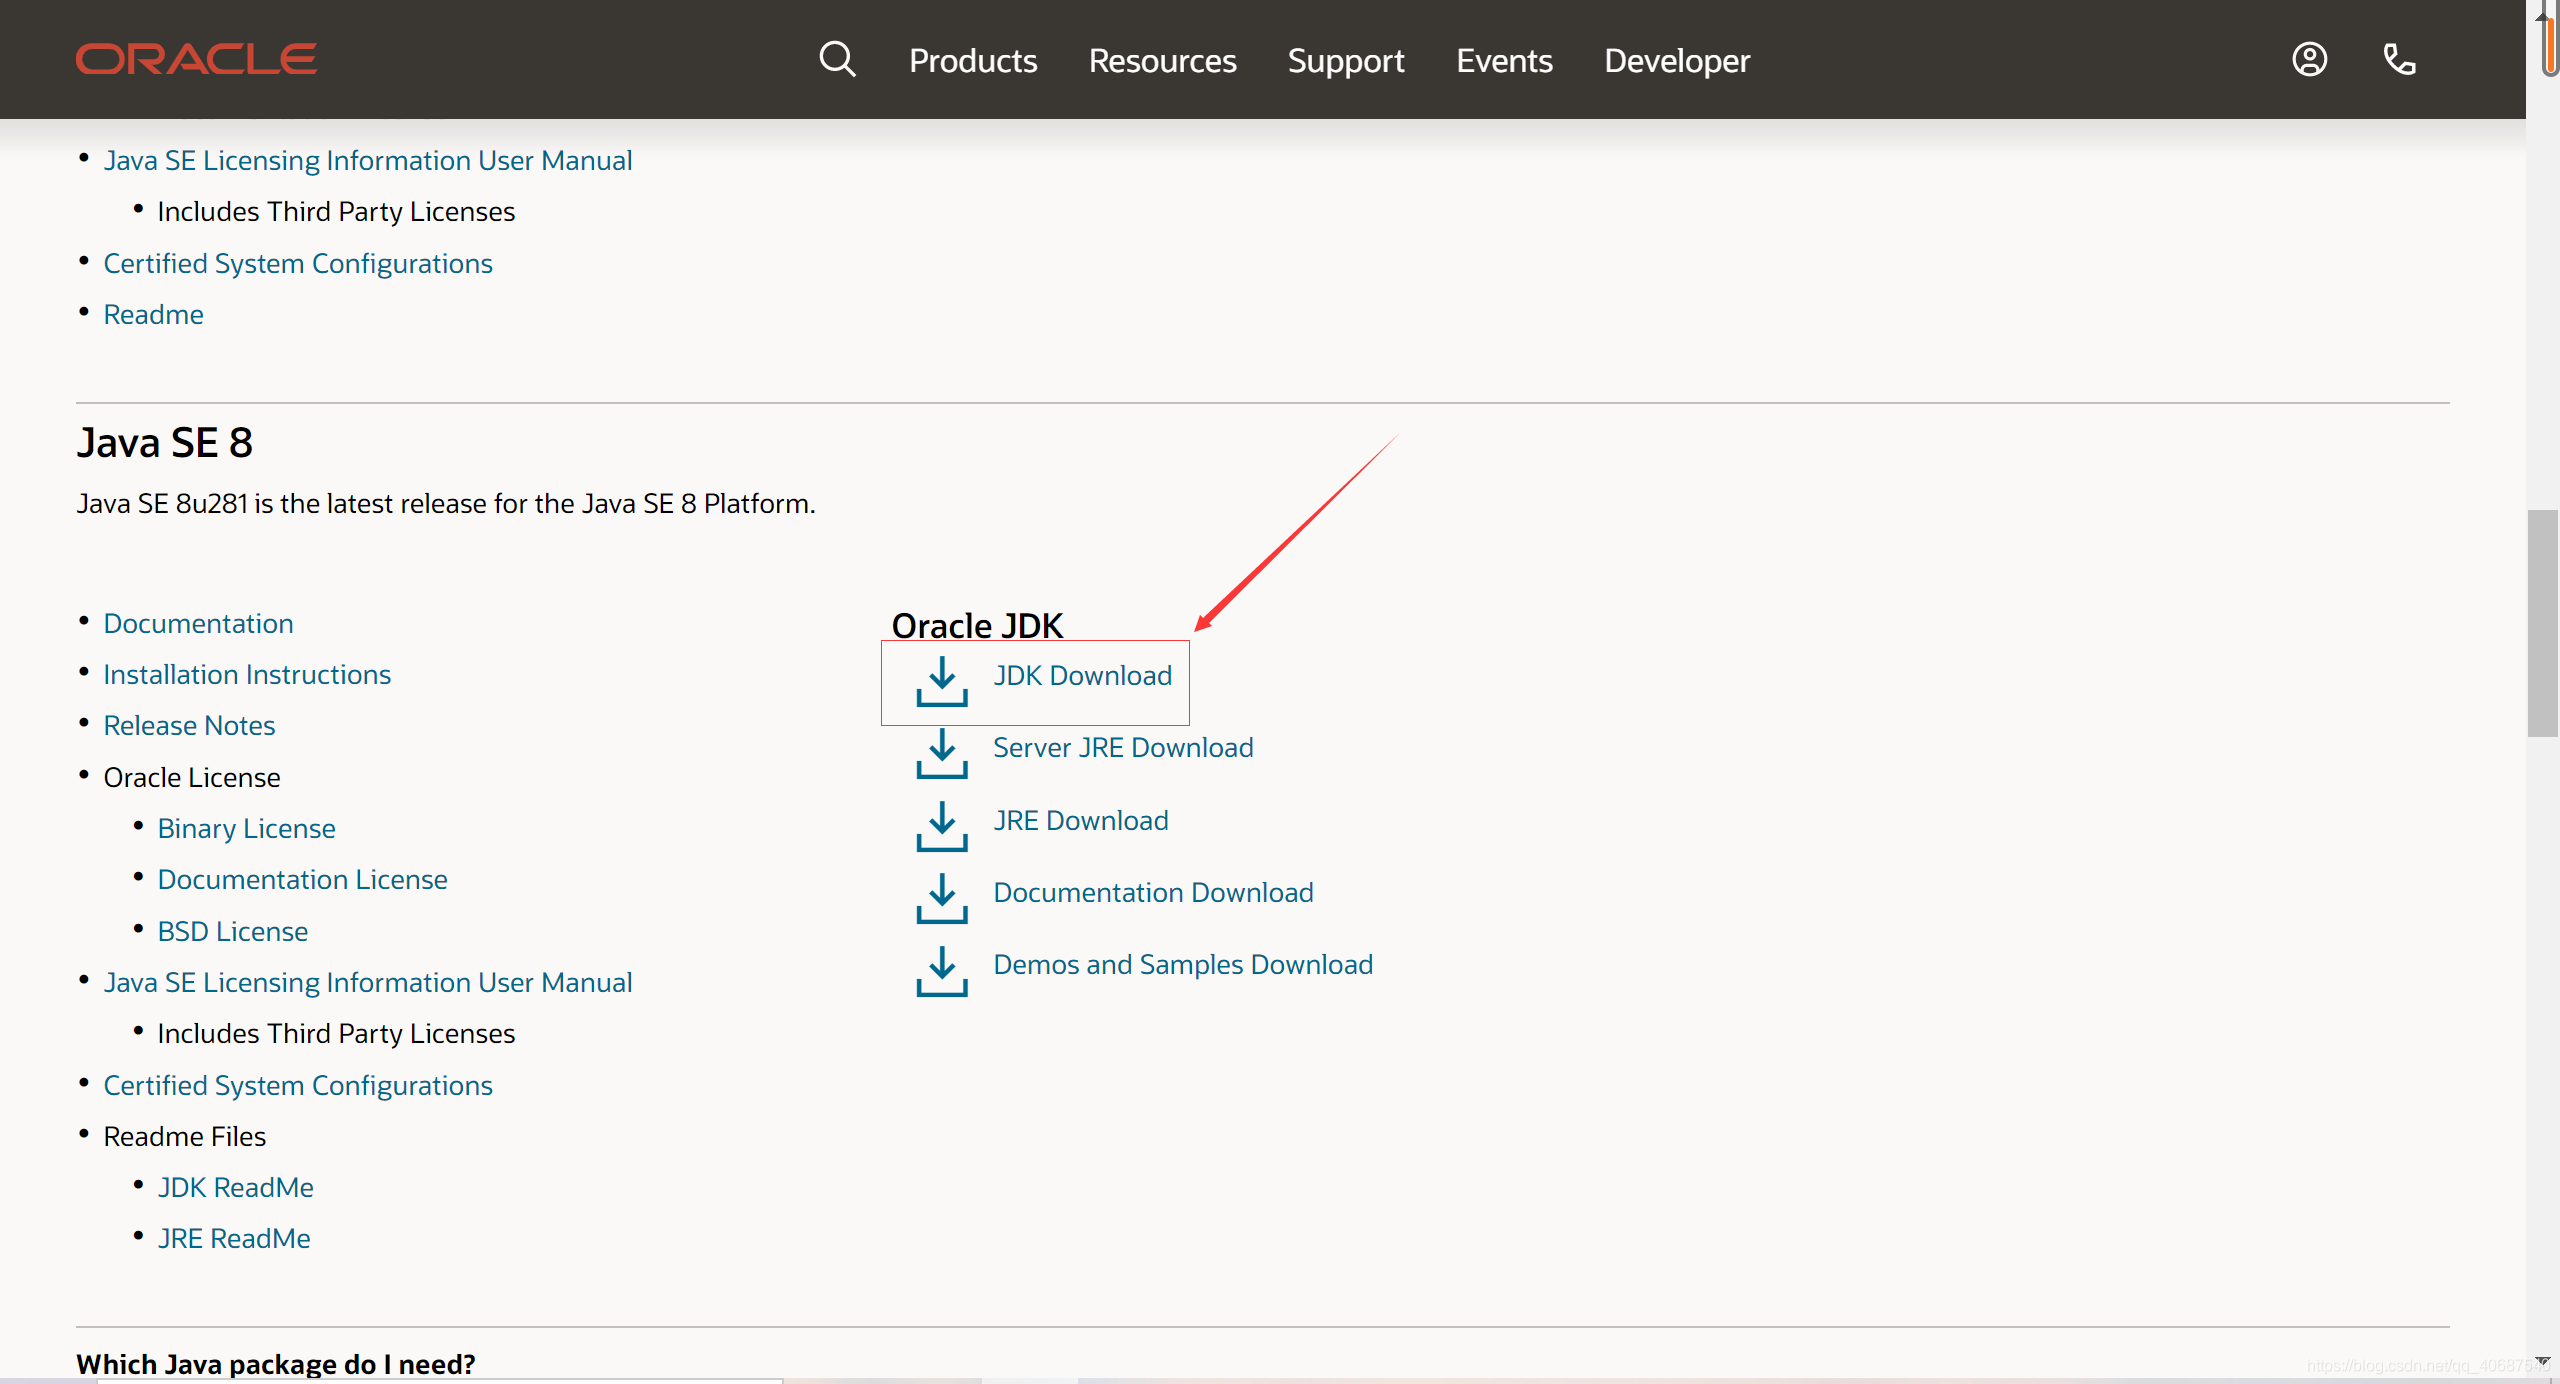Screen dimensions: 2560x1384
Task: Open the Developer menu
Action: (1676, 61)
